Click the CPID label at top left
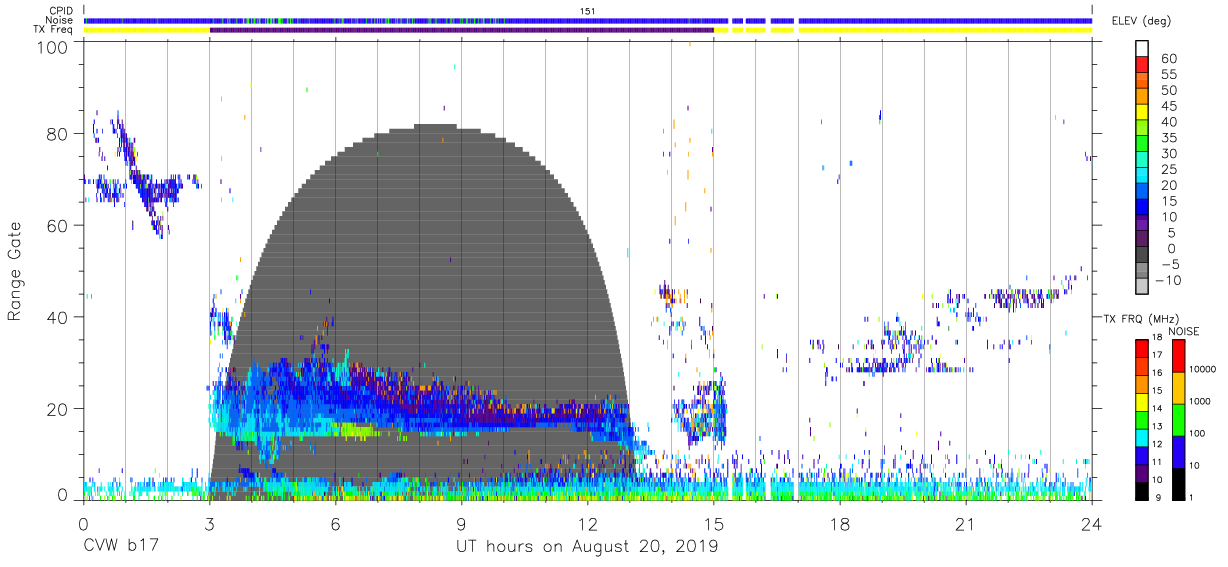Image resolution: width=1228 pixels, height=567 pixels. 62,10
